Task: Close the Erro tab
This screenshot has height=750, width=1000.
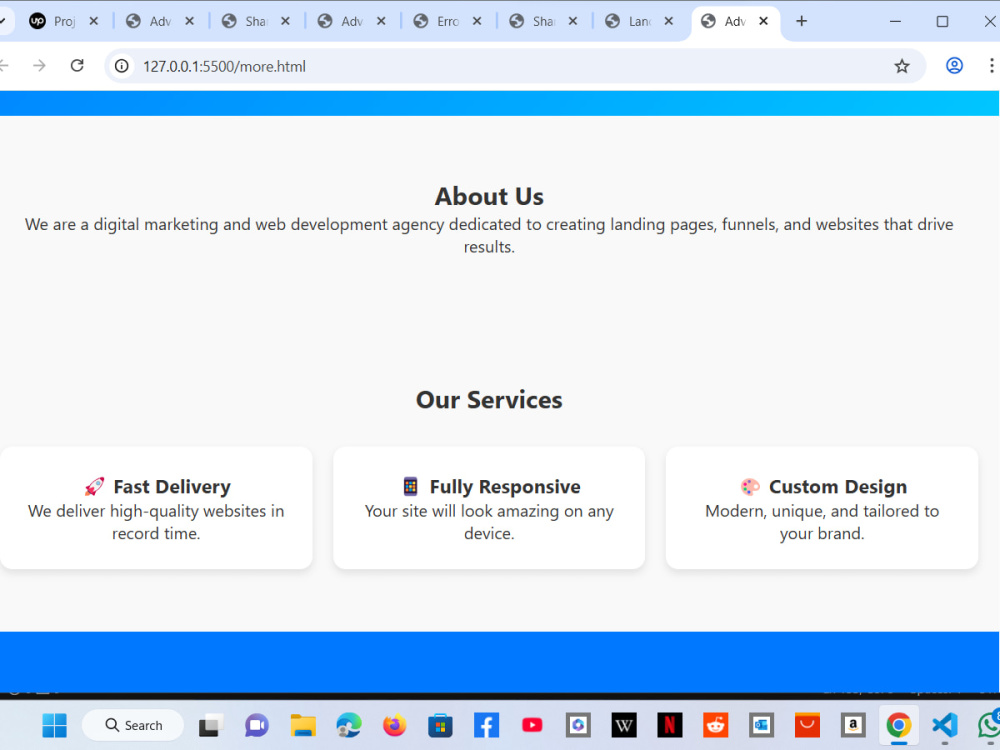Action: [477, 21]
